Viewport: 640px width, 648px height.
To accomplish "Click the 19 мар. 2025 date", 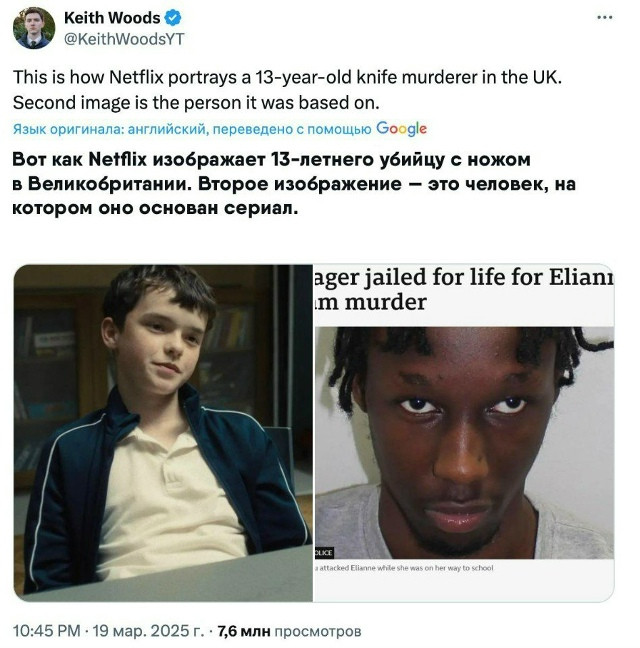I will [x=148, y=631].
